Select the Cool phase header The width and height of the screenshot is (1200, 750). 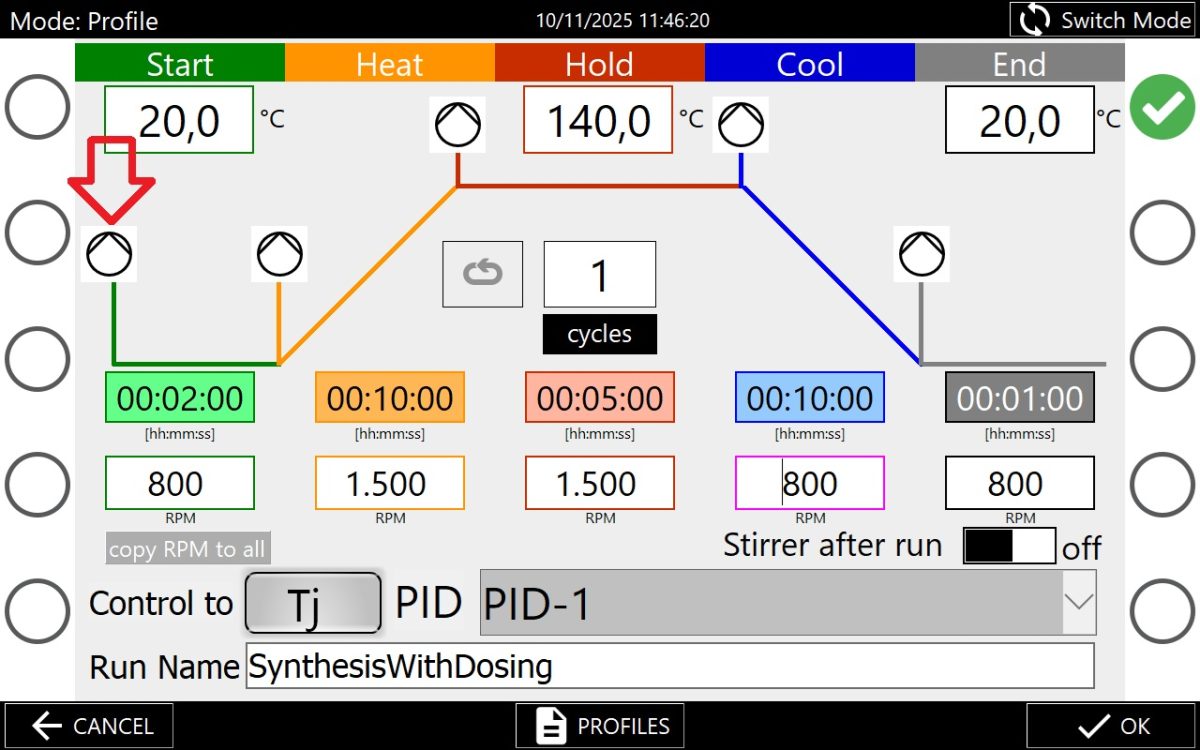[809, 65]
